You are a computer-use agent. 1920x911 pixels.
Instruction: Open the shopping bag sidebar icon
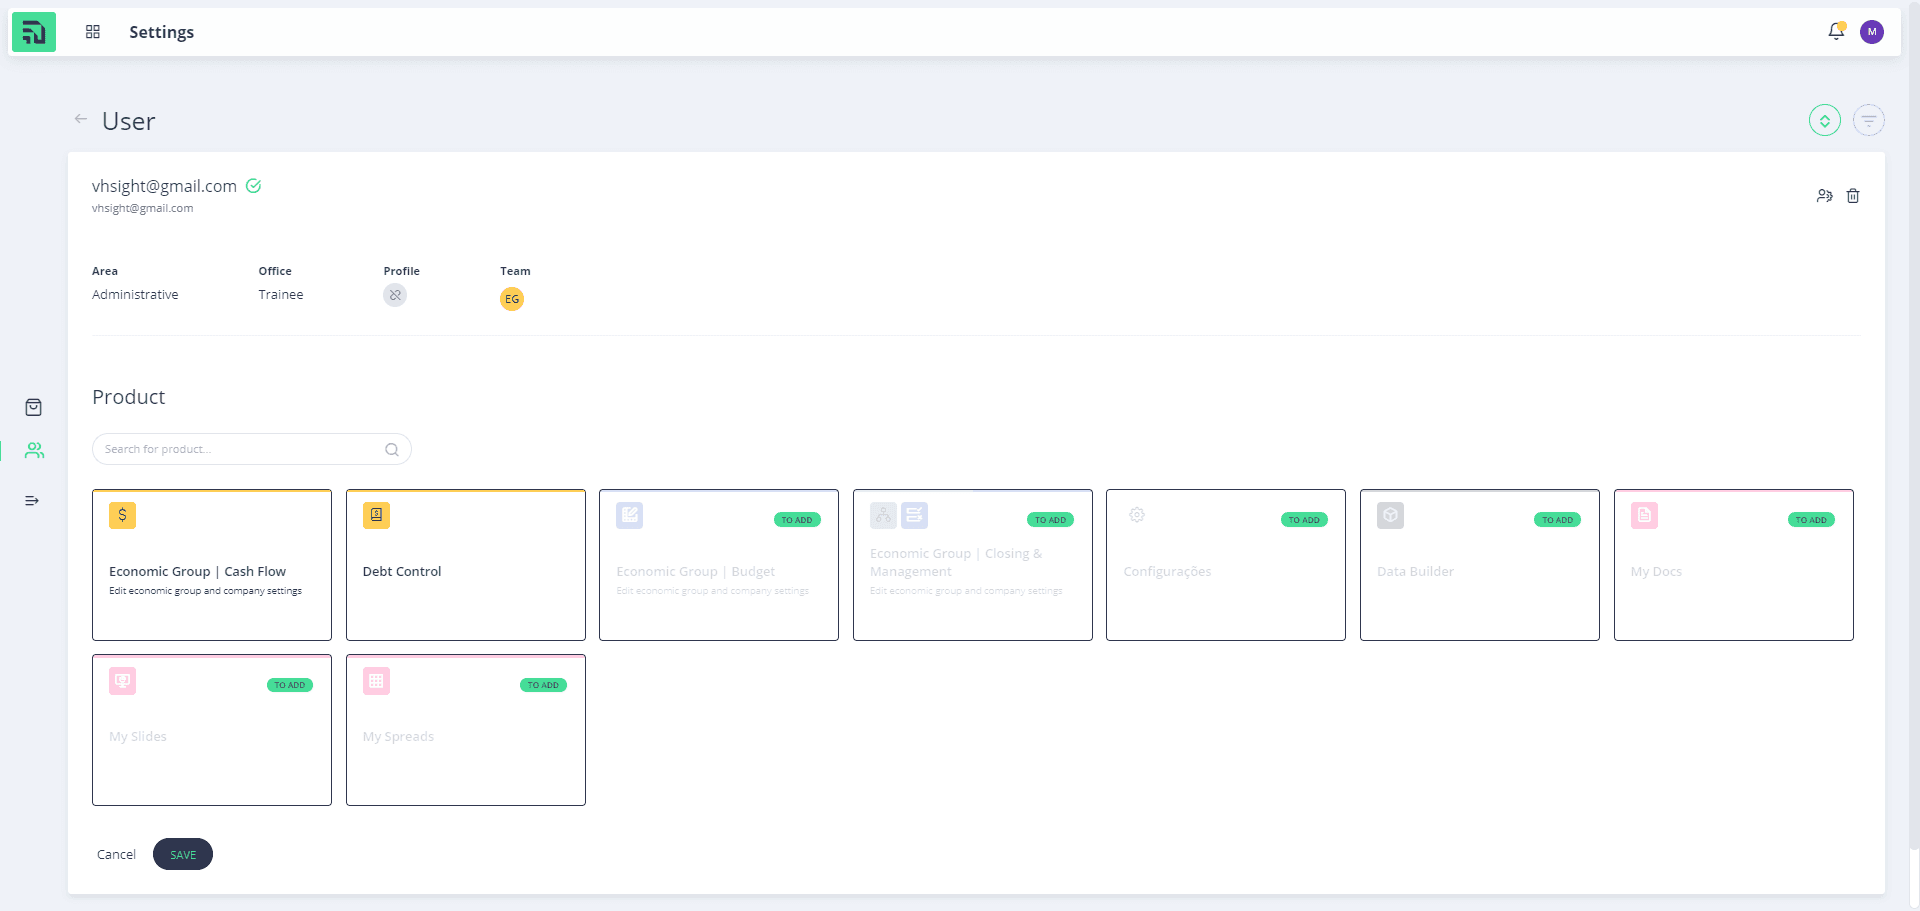[33, 407]
